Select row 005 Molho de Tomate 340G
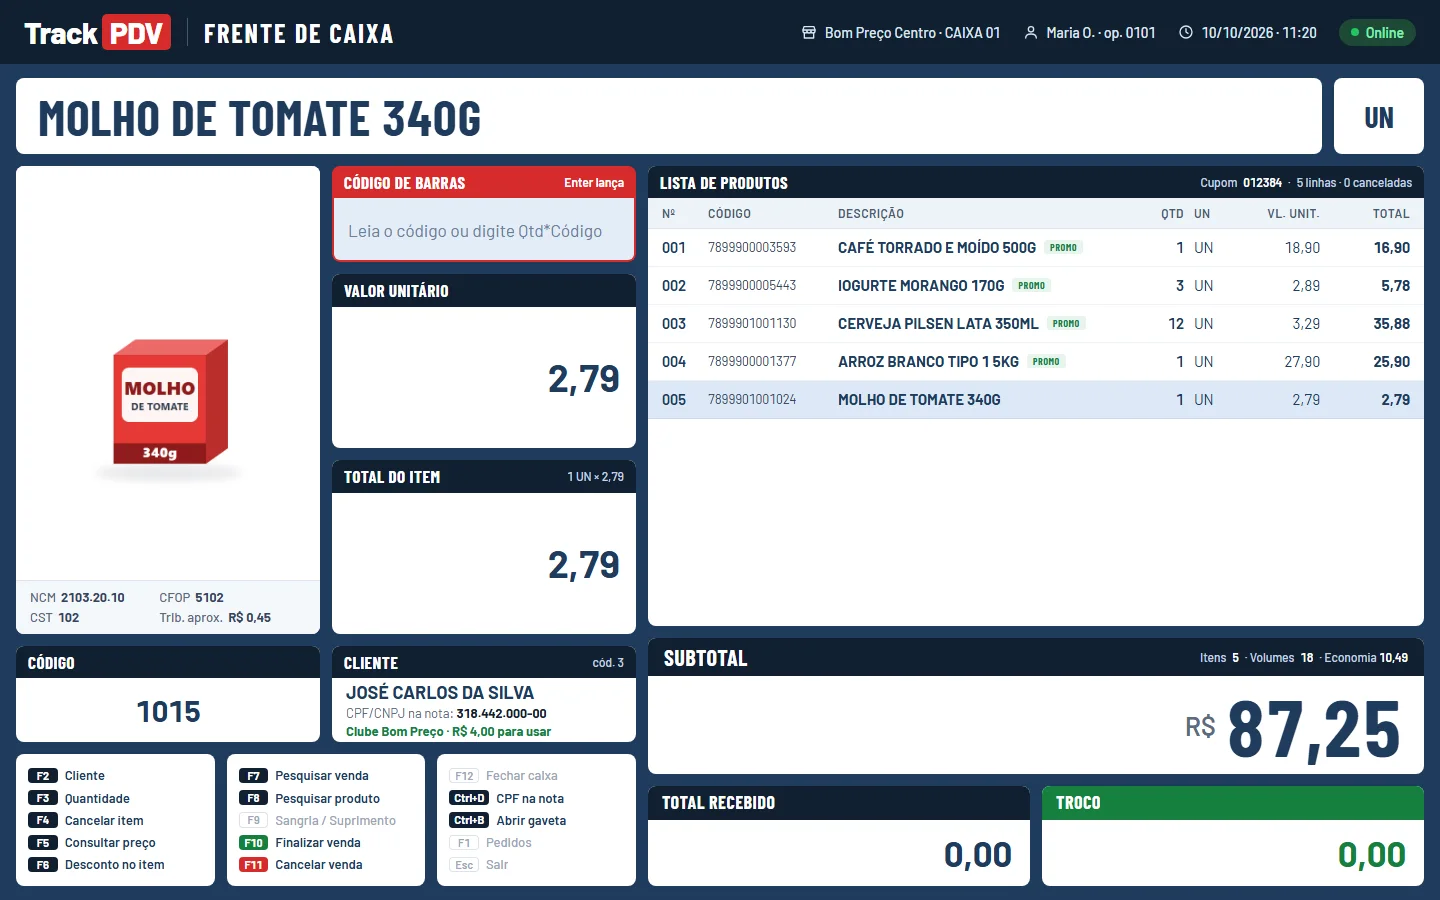The image size is (1440, 900). pos(1036,400)
